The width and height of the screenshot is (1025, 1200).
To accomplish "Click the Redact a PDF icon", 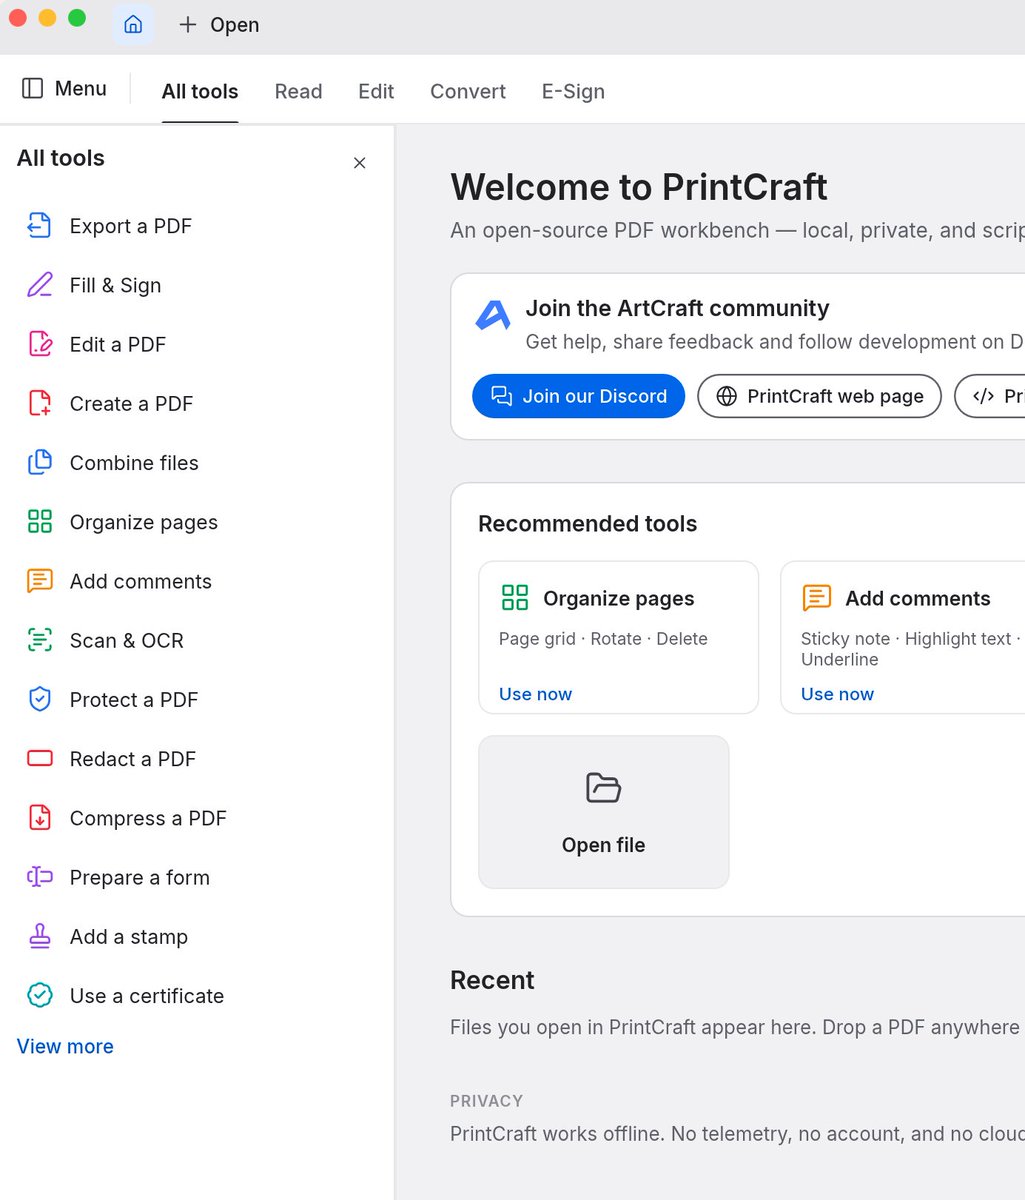I will point(39,759).
